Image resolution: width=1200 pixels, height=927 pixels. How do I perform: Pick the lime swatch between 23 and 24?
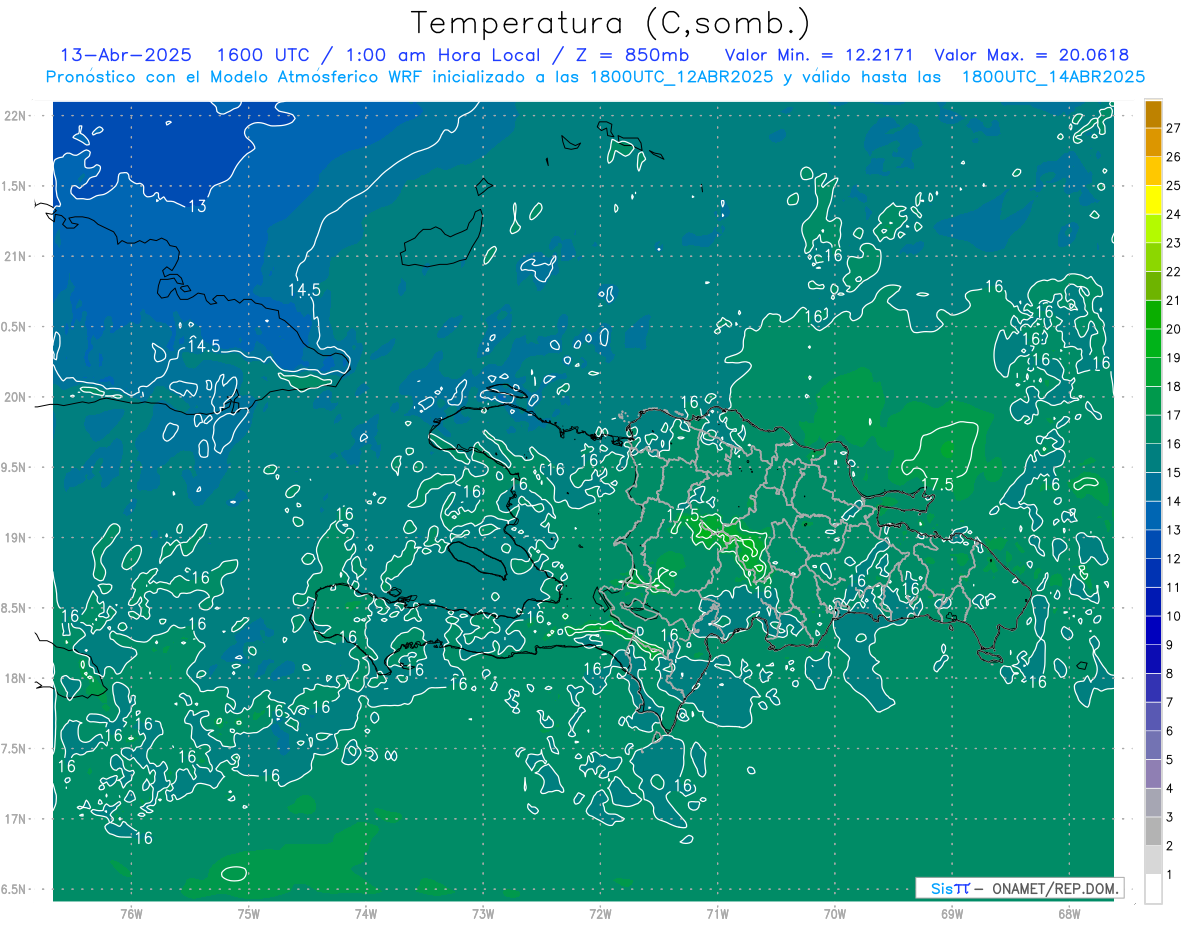[x=1153, y=229]
